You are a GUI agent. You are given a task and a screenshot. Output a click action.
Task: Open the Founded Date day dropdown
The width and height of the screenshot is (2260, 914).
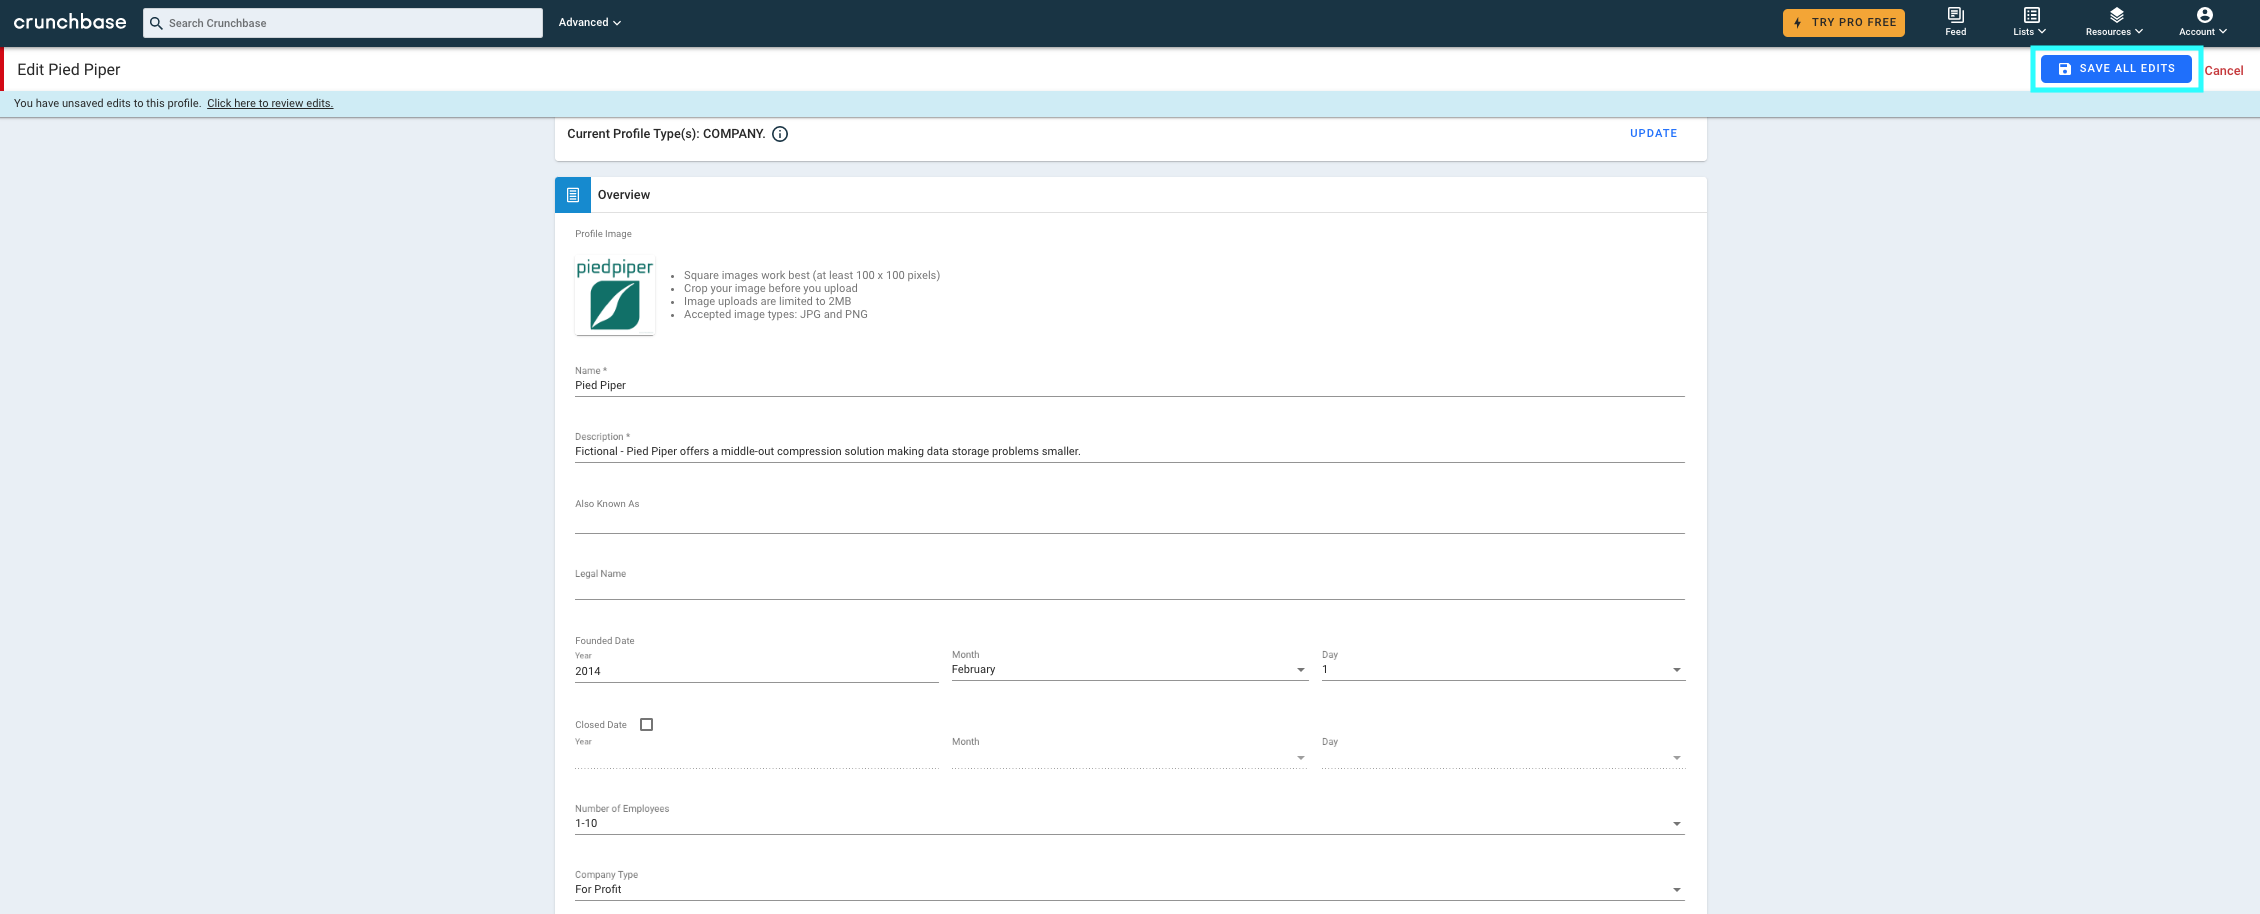point(1503,669)
